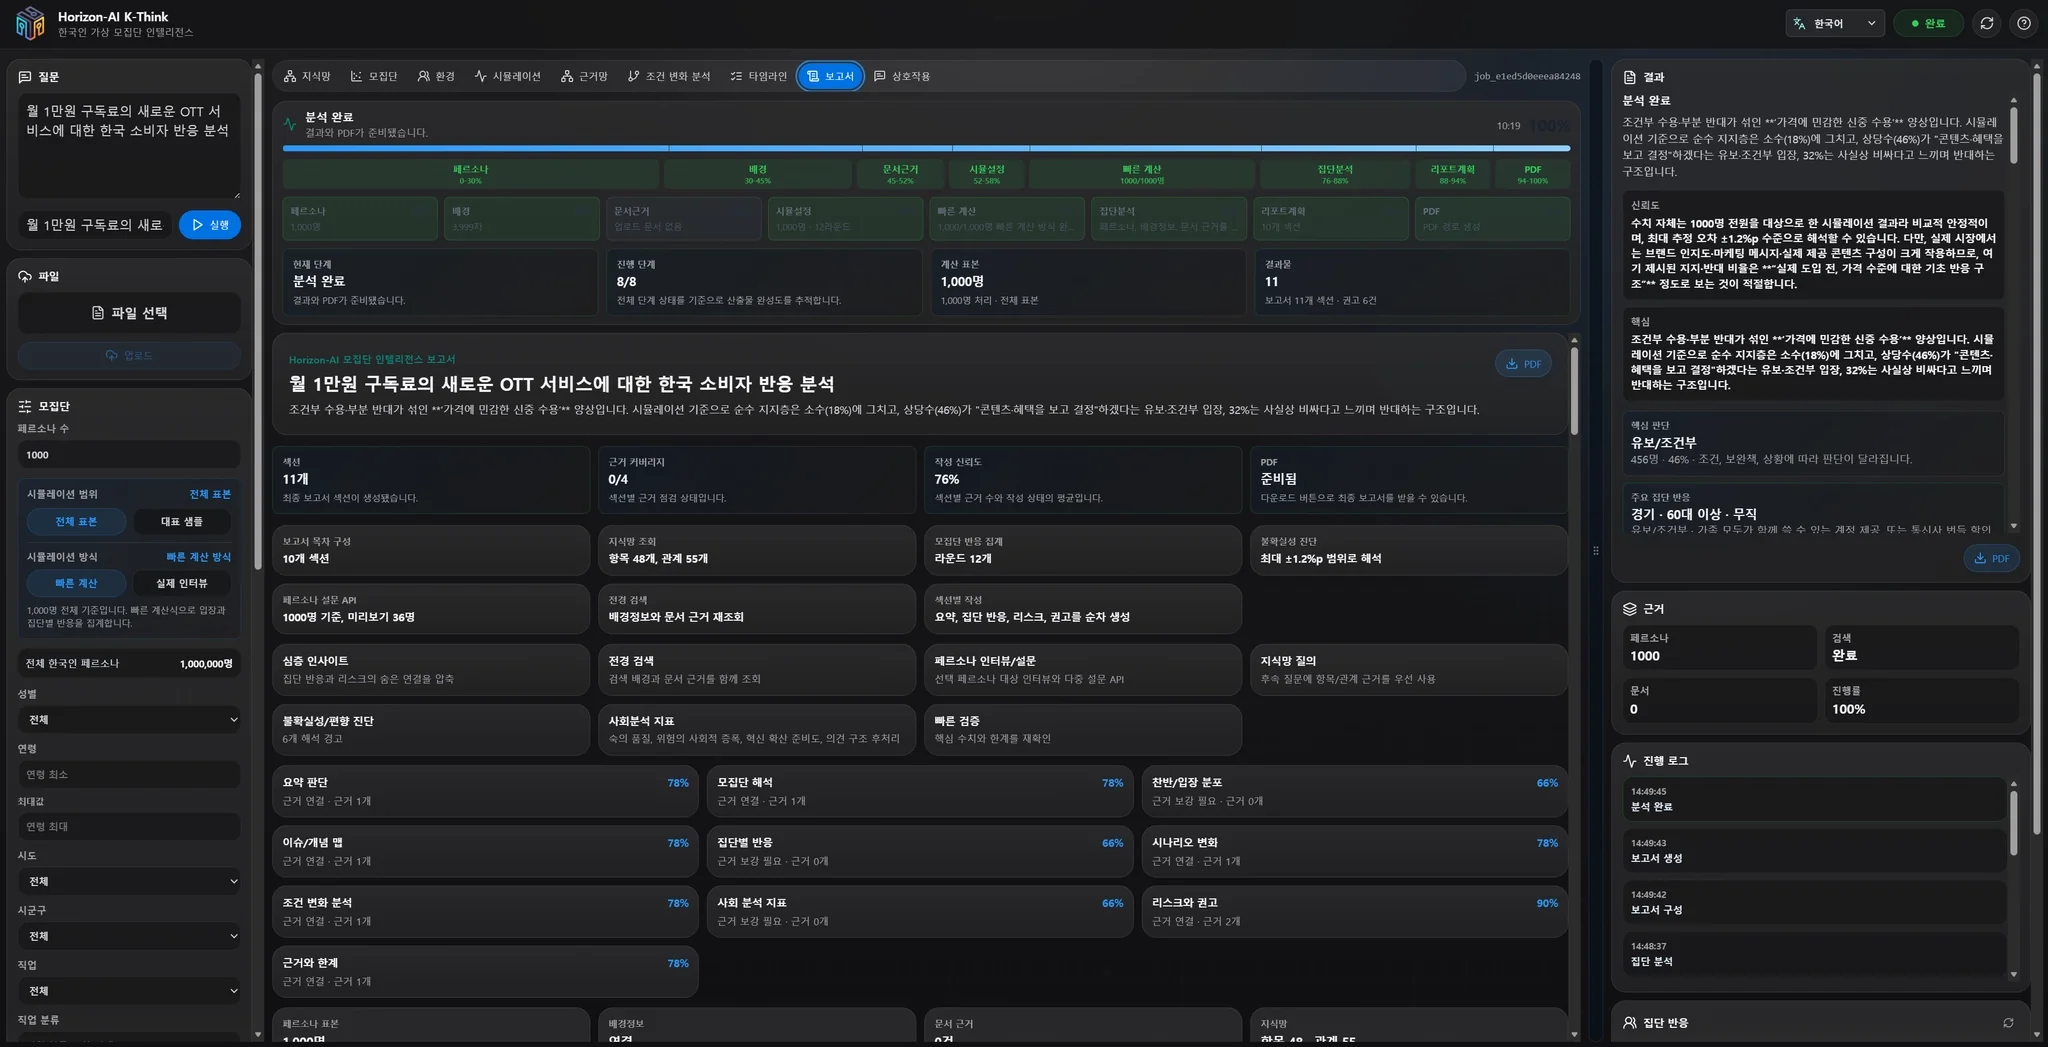Image resolution: width=2048 pixels, height=1047 pixels.
Task: Click the disabled 업로드 upload button
Action: (129, 355)
